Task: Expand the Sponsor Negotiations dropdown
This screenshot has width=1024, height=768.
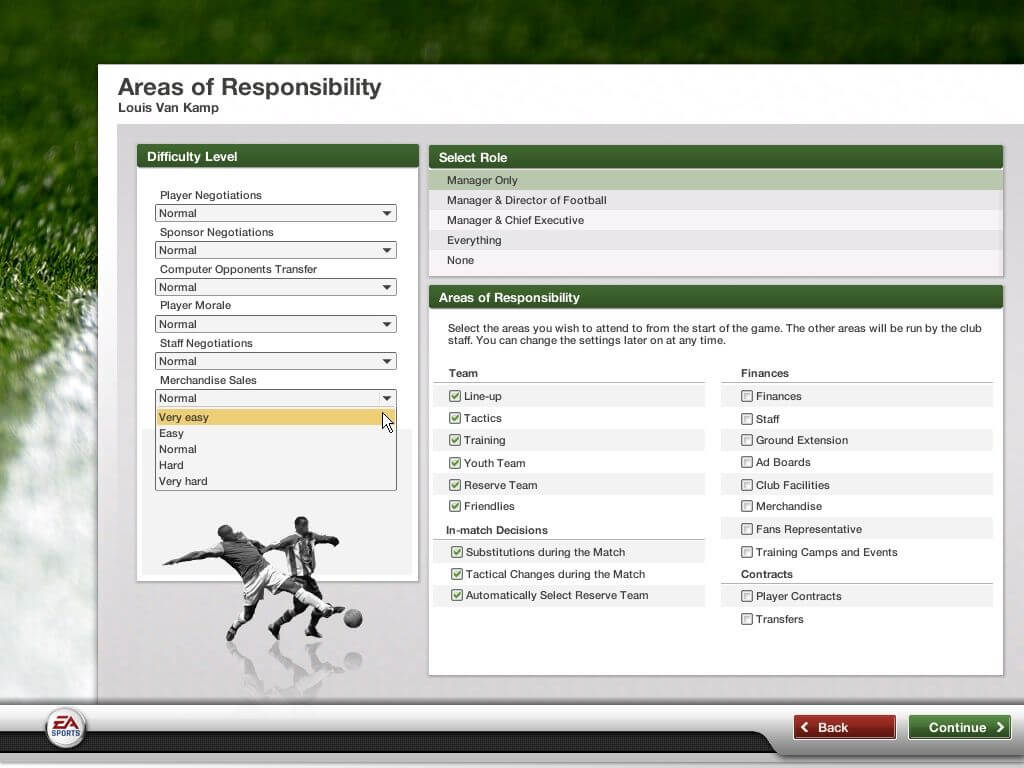Action: pyautogui.click(x=276, y=250)
